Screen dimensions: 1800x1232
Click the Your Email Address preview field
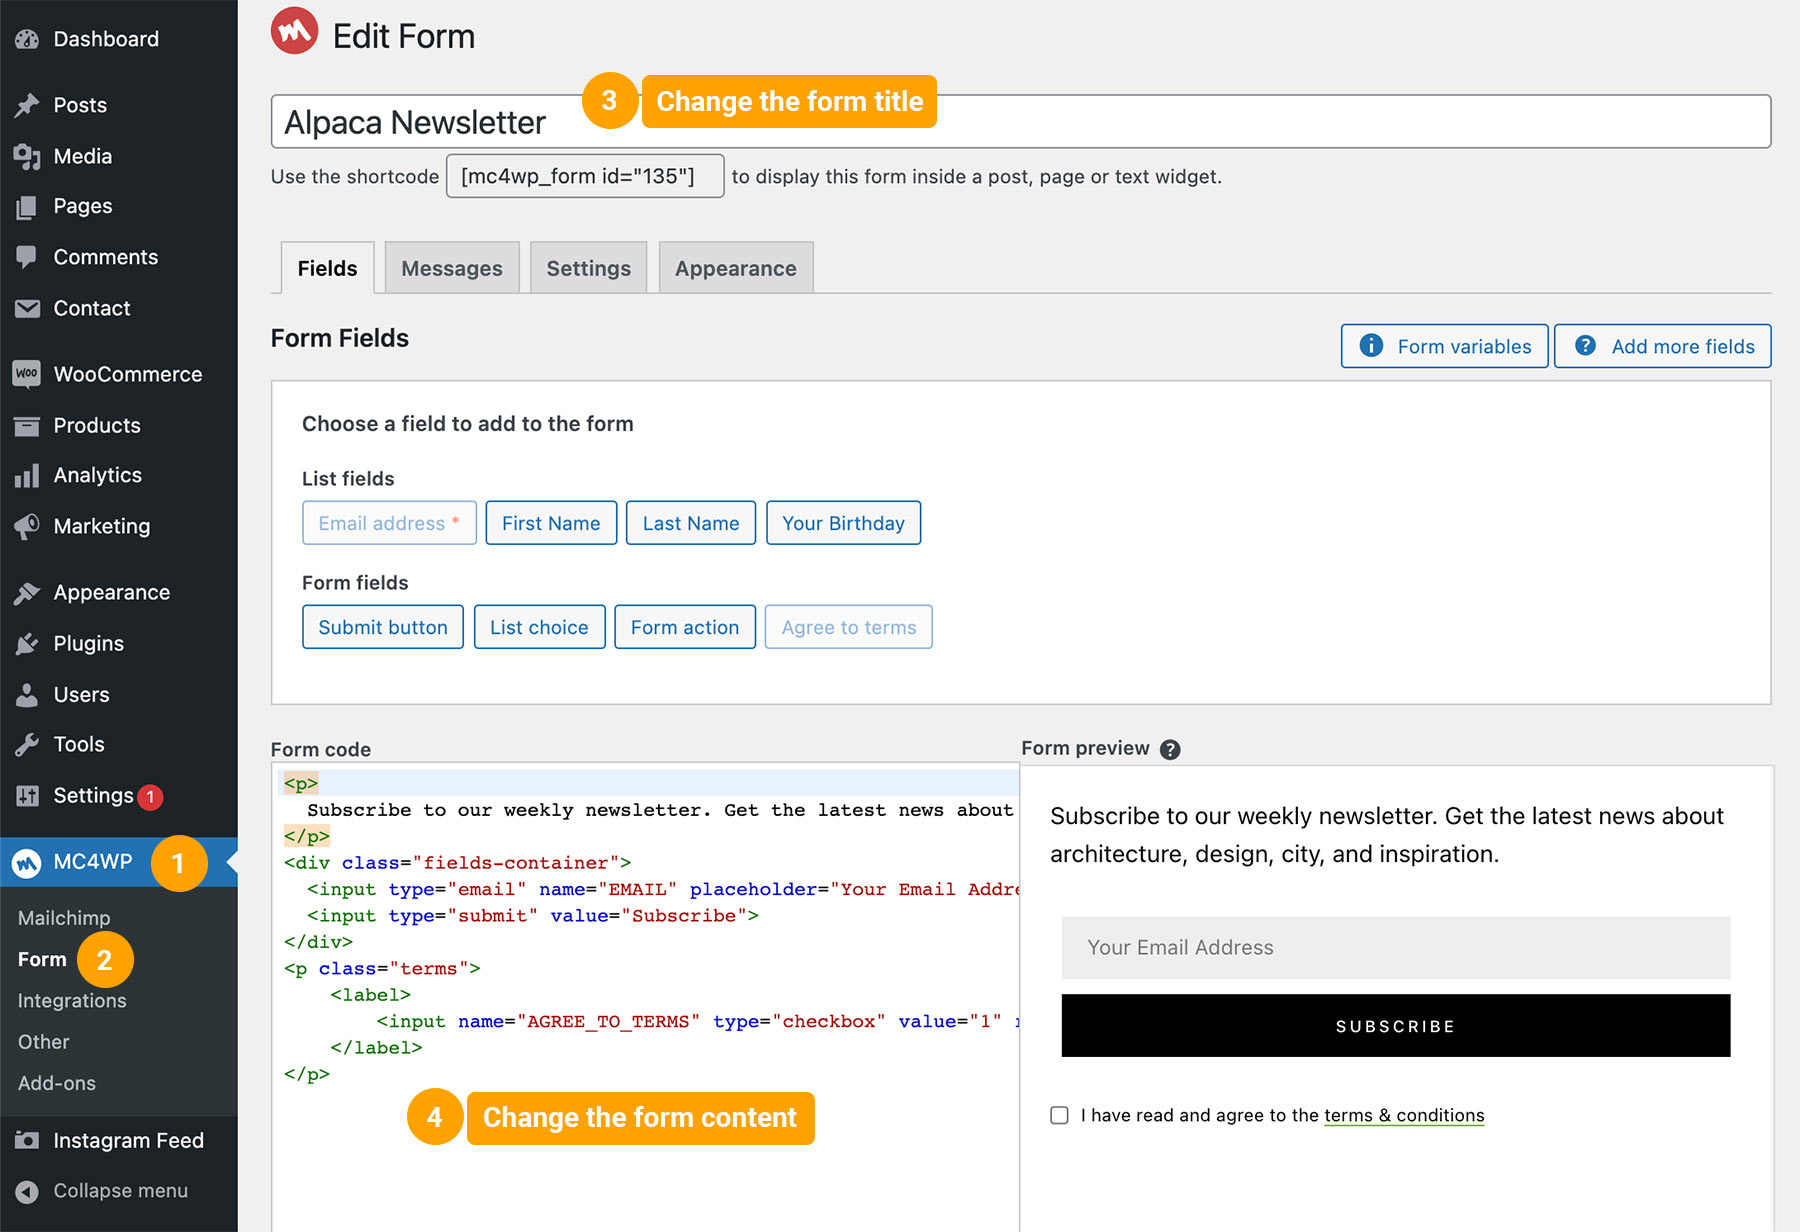[x=1395, y=947]
